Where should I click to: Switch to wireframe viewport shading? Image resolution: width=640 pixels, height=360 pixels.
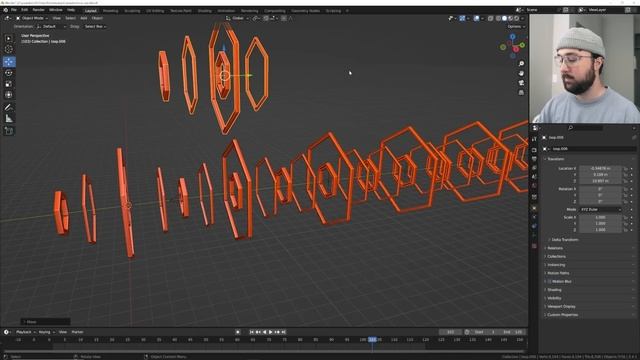coord(498,18)
